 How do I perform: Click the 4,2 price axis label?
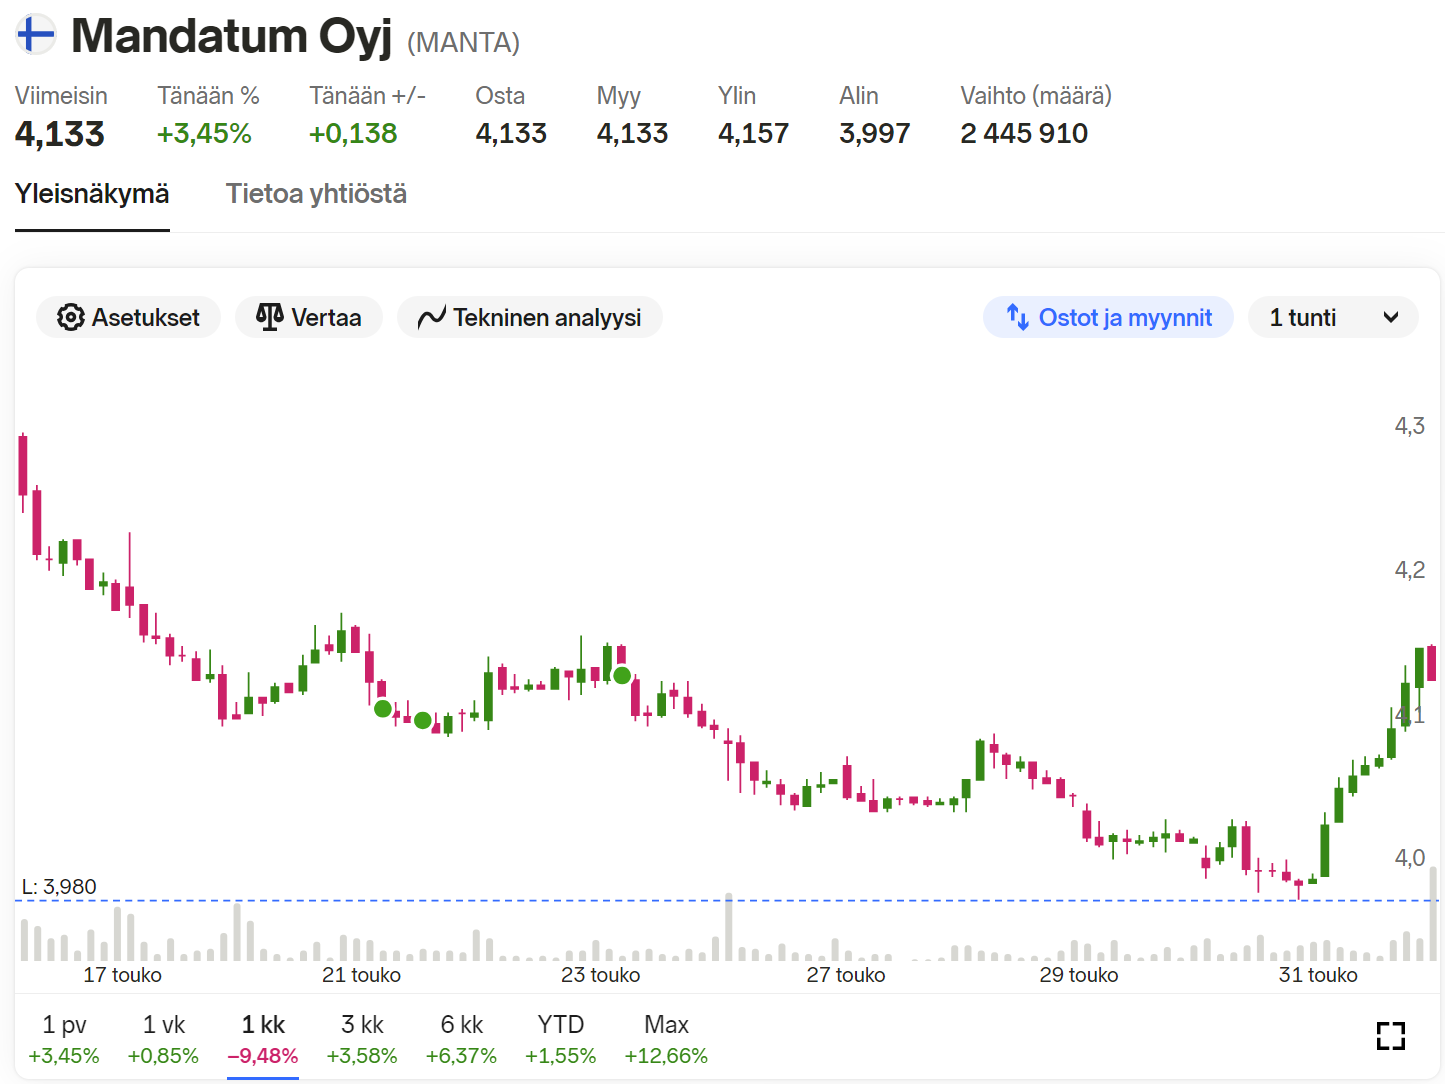pyautogui.click(x=1410, y=570)
